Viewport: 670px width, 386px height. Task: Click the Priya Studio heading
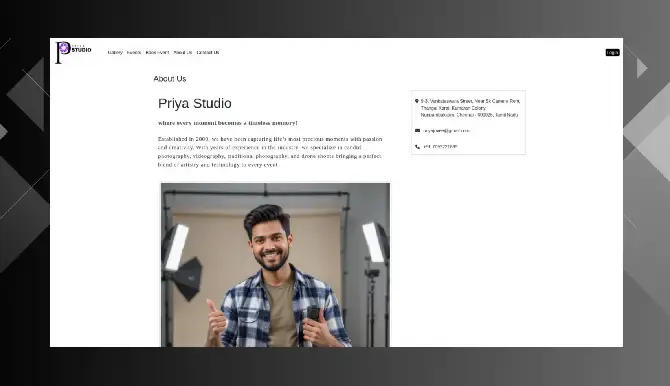click(x=195, y=103)
